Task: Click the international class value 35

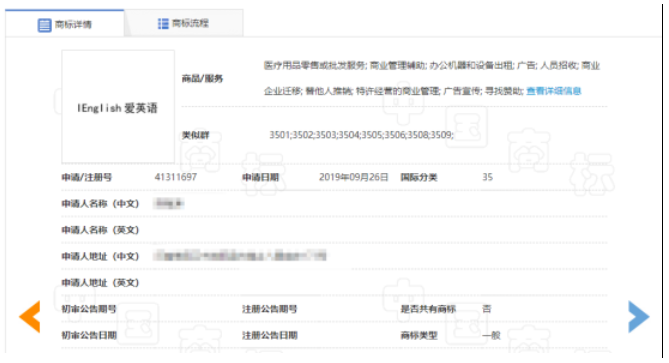Action: point(488,177)
